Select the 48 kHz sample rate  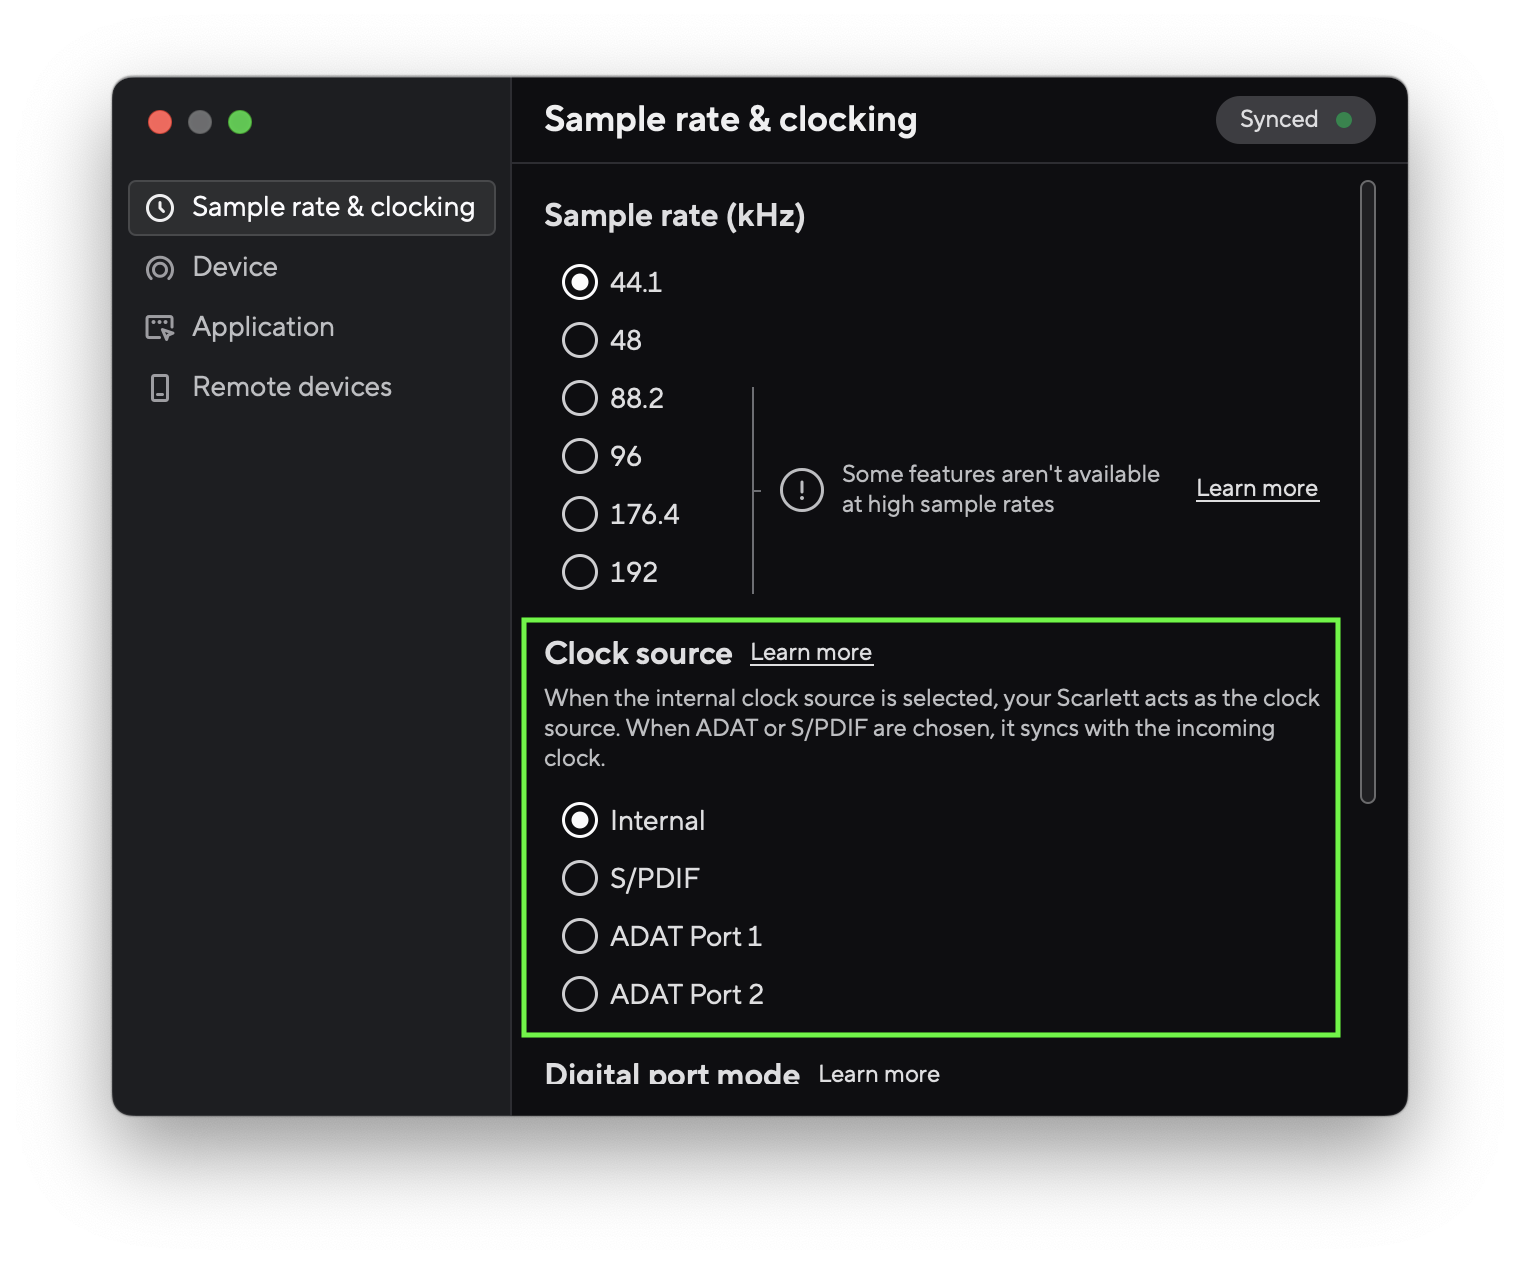[580, 340]
